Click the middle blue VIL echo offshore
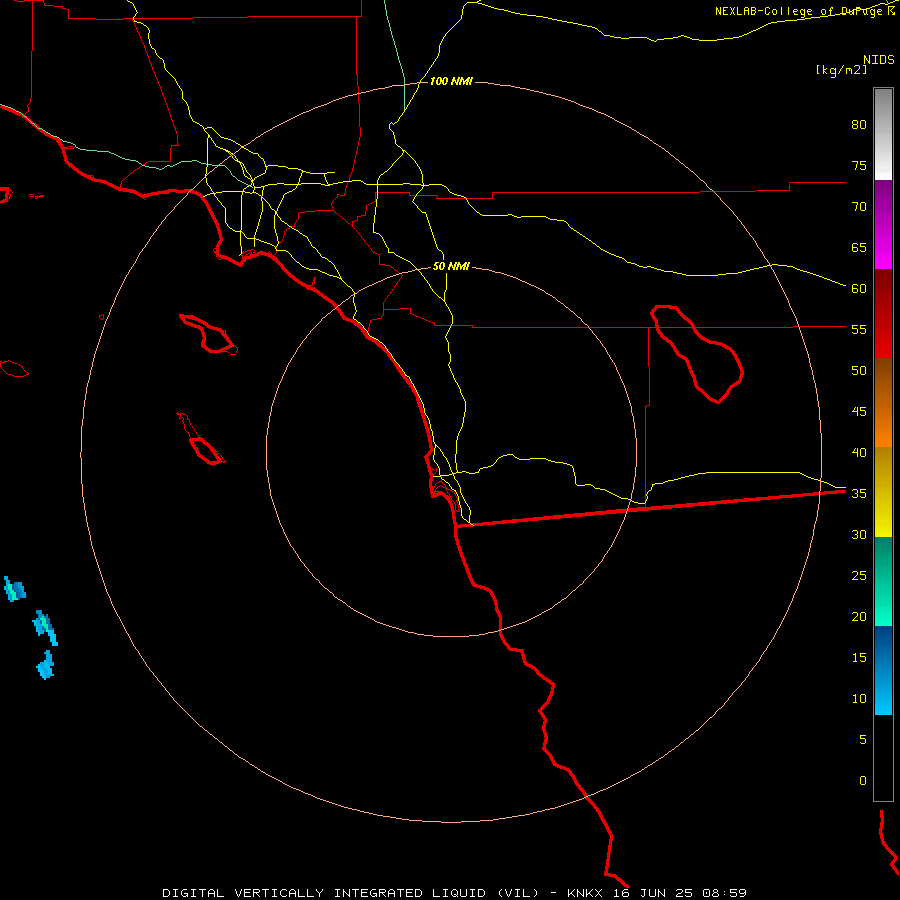 point(45,627)
